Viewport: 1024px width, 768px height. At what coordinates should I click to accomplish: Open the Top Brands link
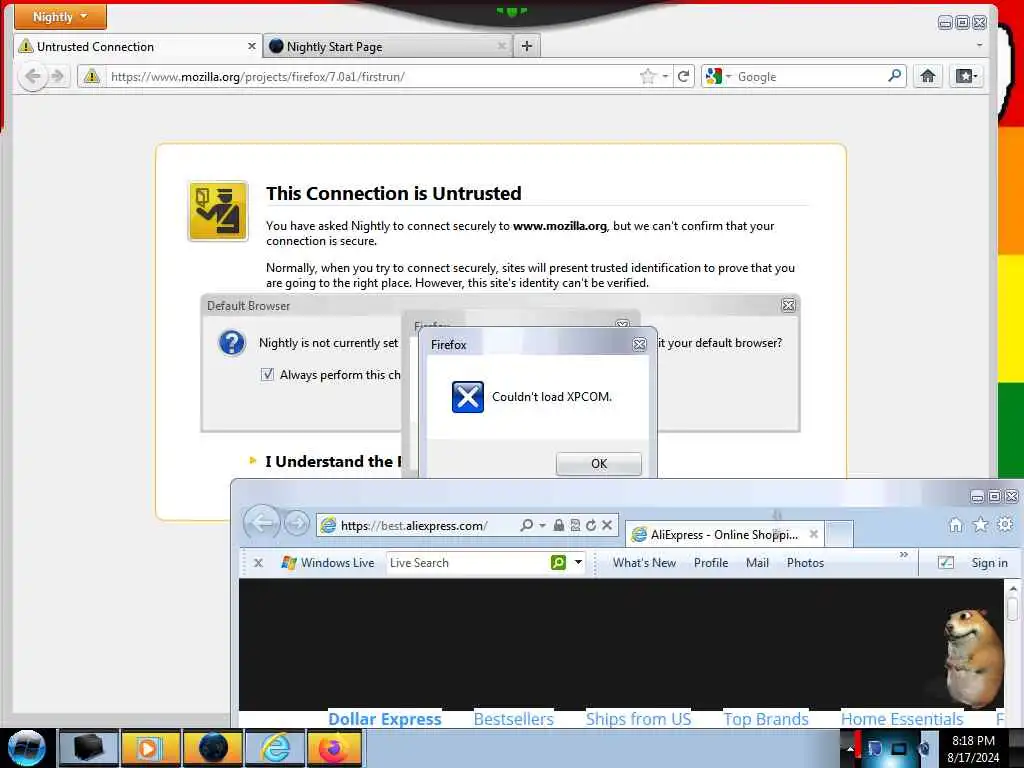click(x=765, y=718)
